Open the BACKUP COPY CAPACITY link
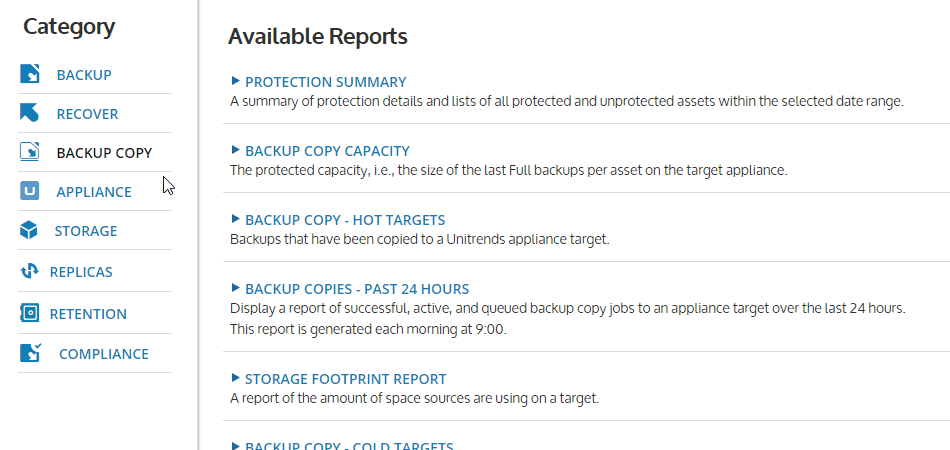The width and height of the screenshot is (950, 450). point(328,151)
